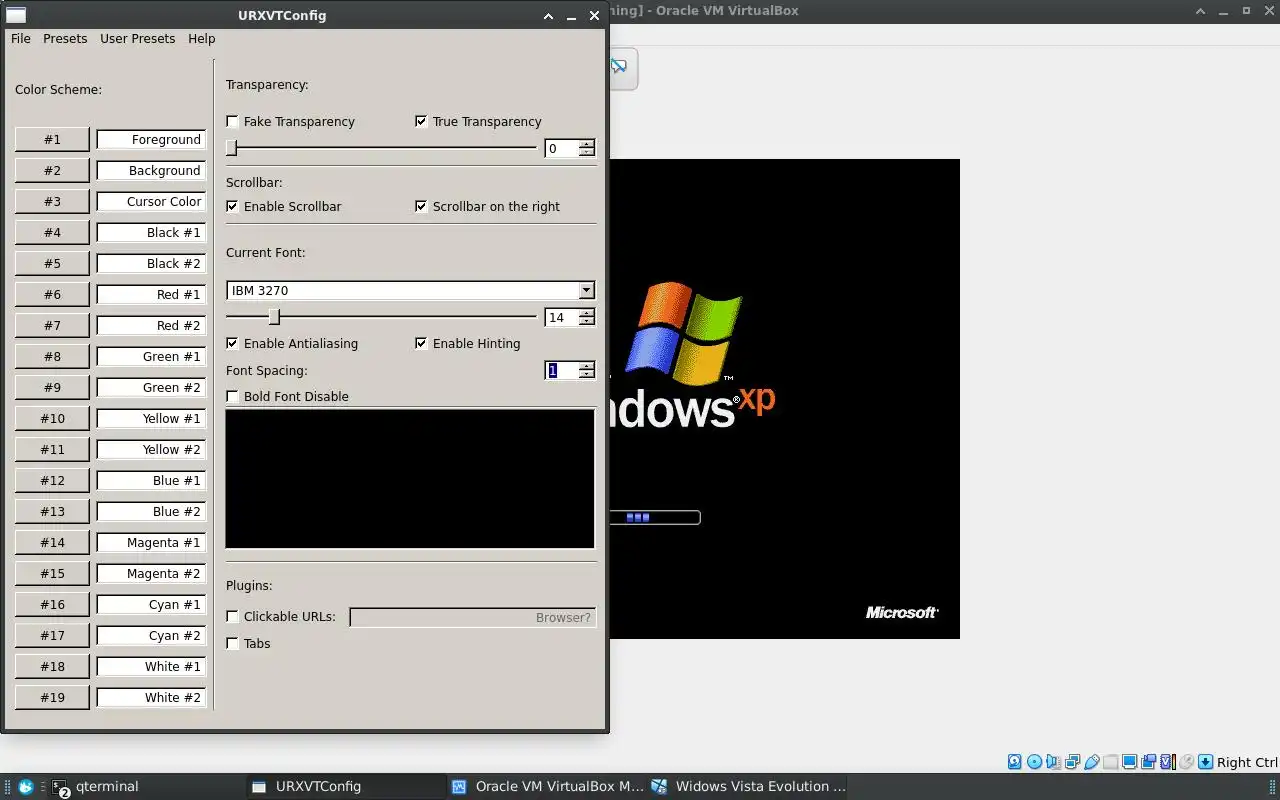Increase font size 14 with up arrow
The image size is (1280, 800).
tap(587, 313)
